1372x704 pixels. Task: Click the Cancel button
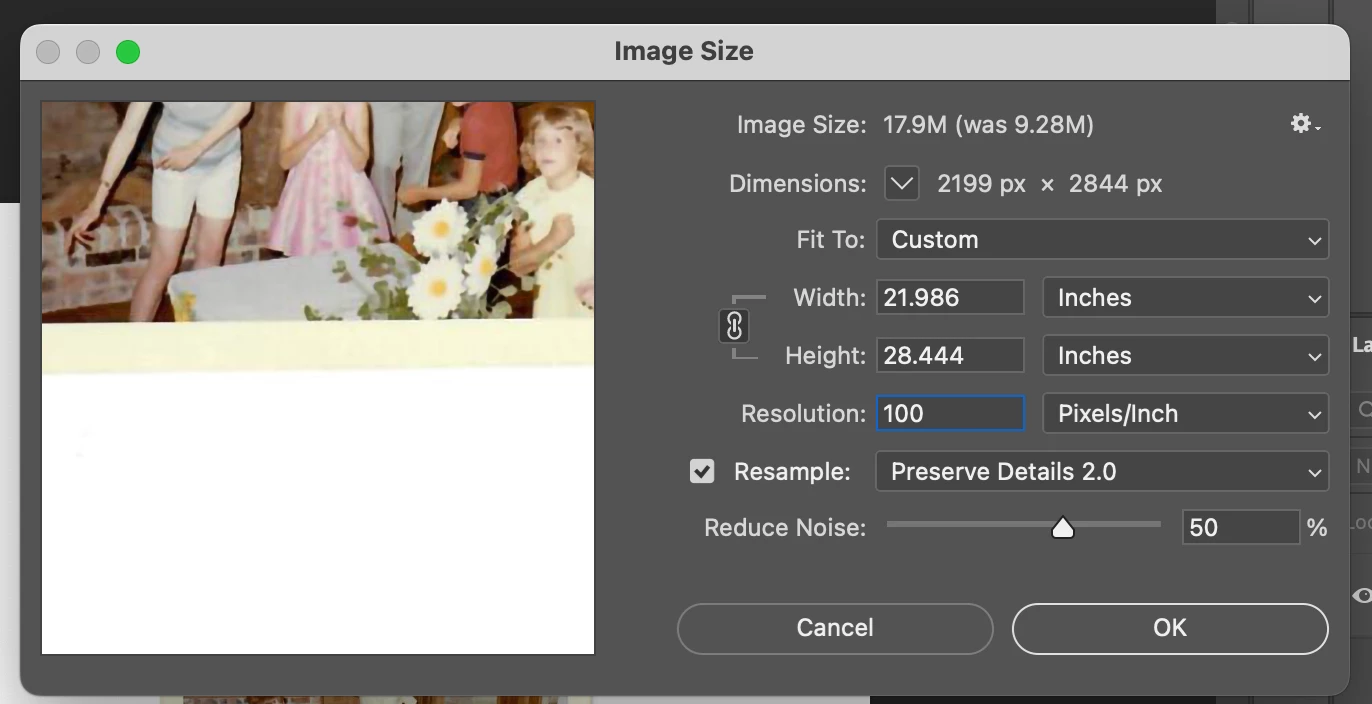click(x=835, y=628)
